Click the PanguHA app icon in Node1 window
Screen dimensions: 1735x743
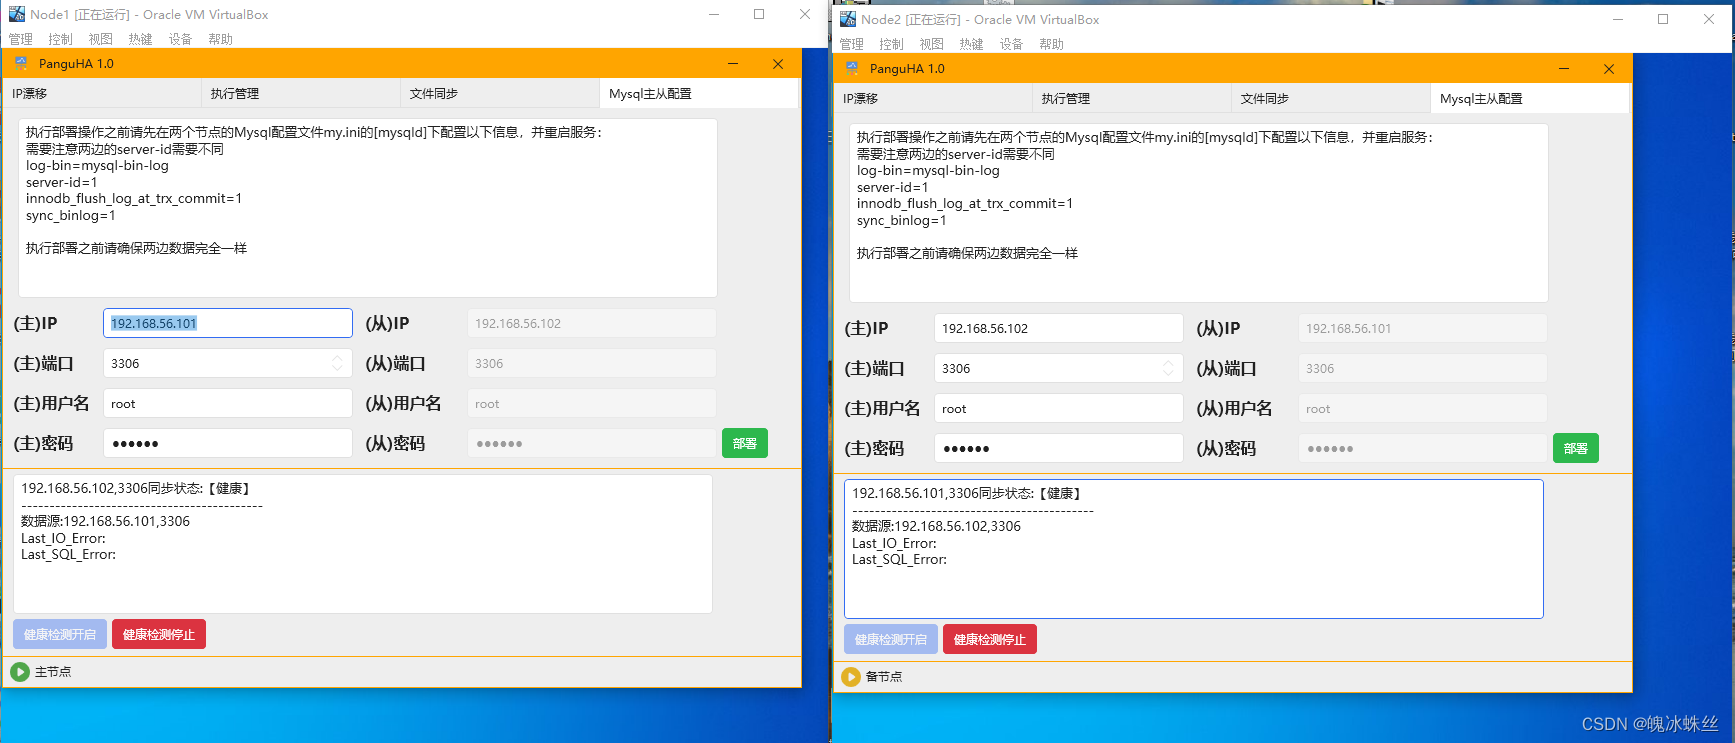tap(21, 63)
